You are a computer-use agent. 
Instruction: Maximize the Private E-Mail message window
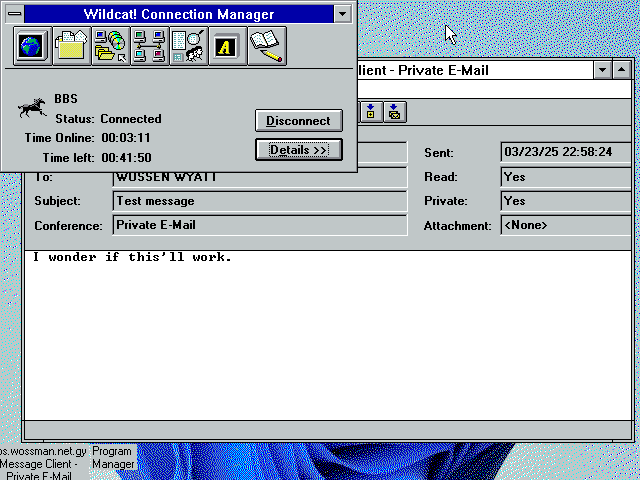(621, 70)
